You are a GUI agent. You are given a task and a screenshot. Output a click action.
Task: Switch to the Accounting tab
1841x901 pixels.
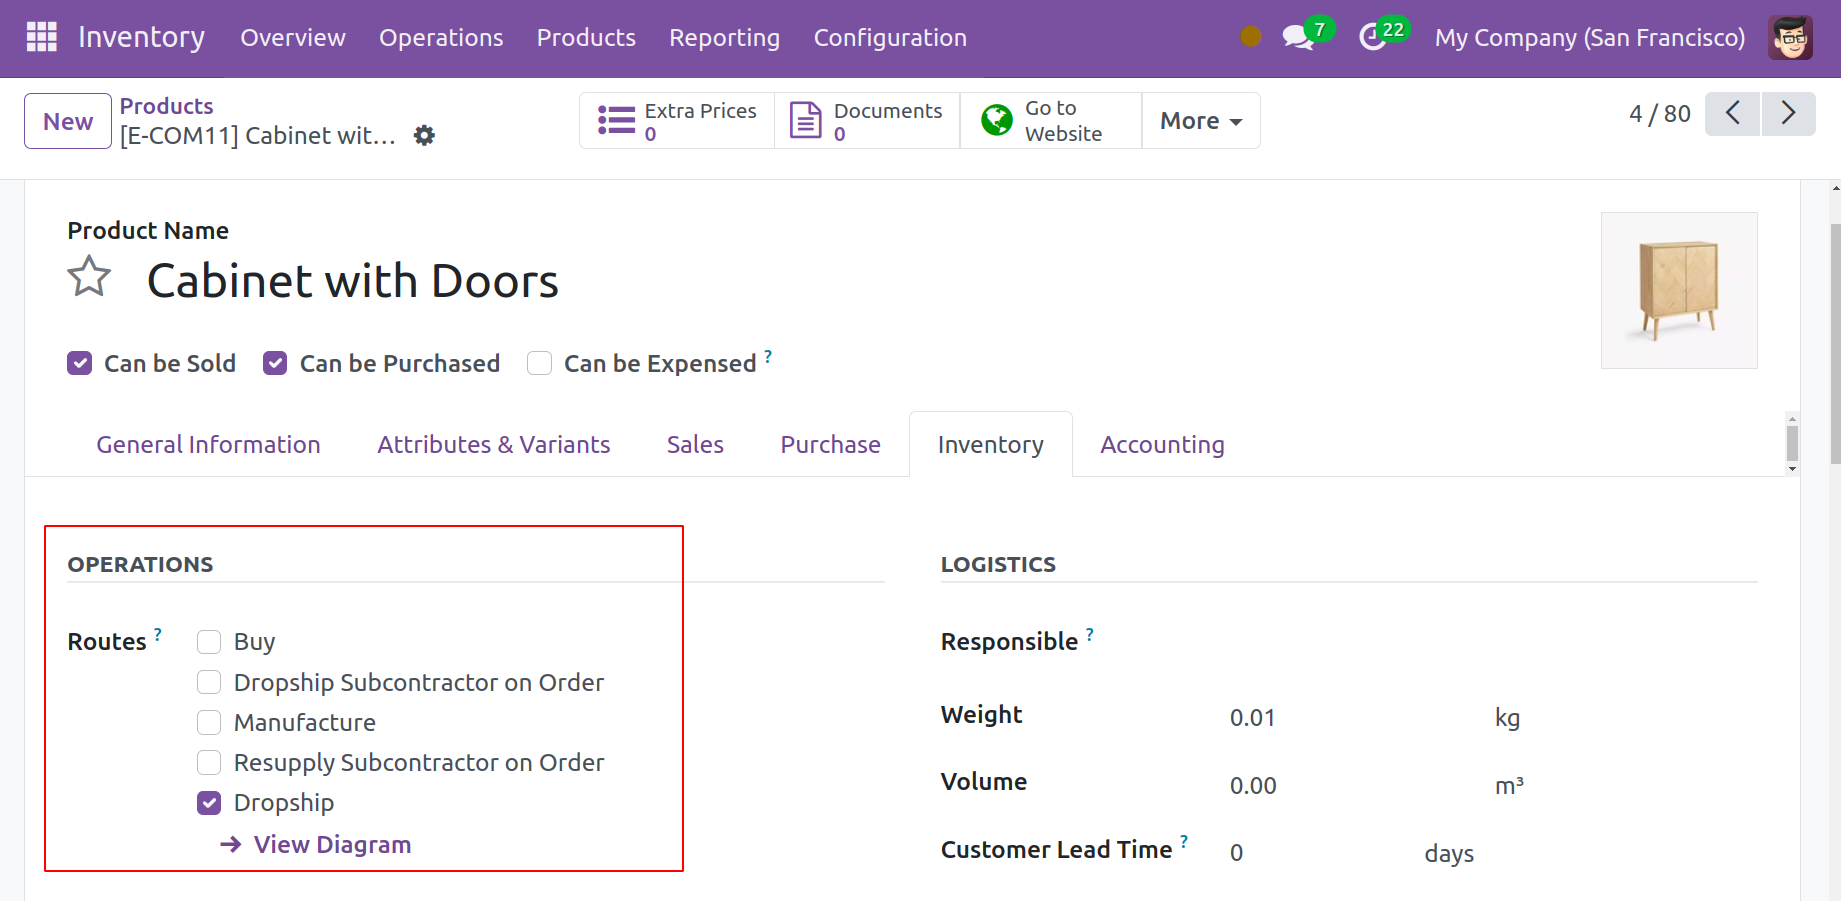point(1162,445)
